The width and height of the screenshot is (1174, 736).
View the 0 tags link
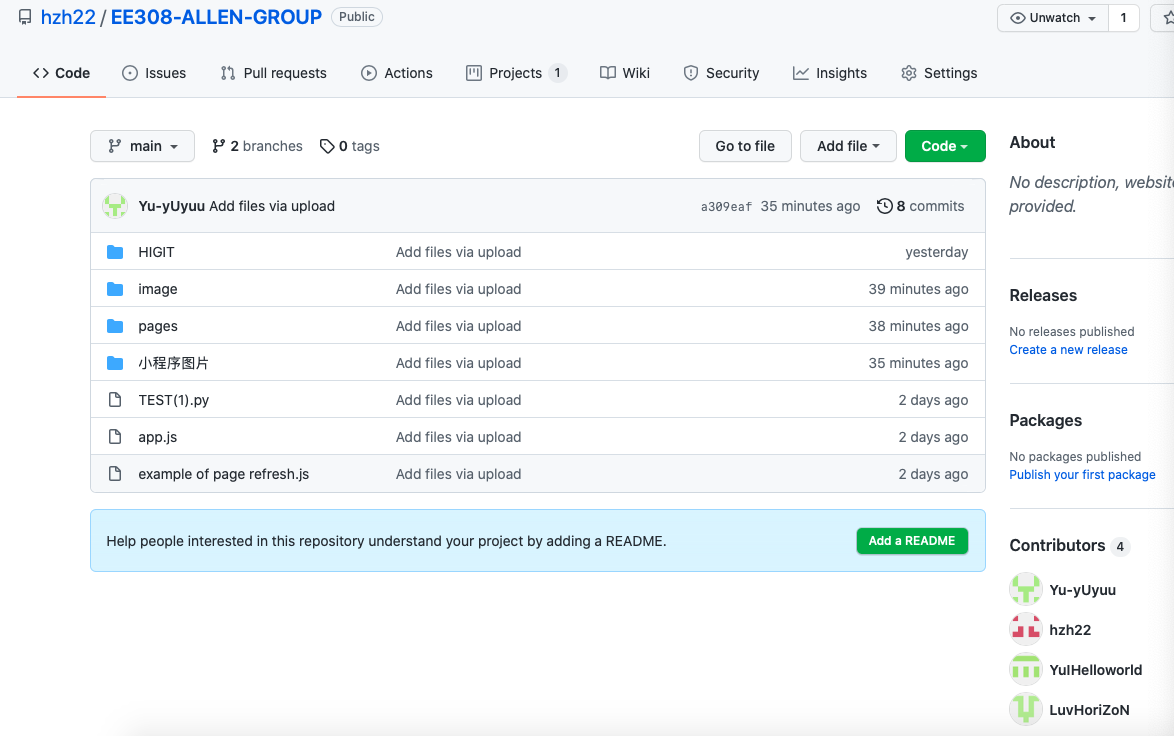(x=350, y=146)
